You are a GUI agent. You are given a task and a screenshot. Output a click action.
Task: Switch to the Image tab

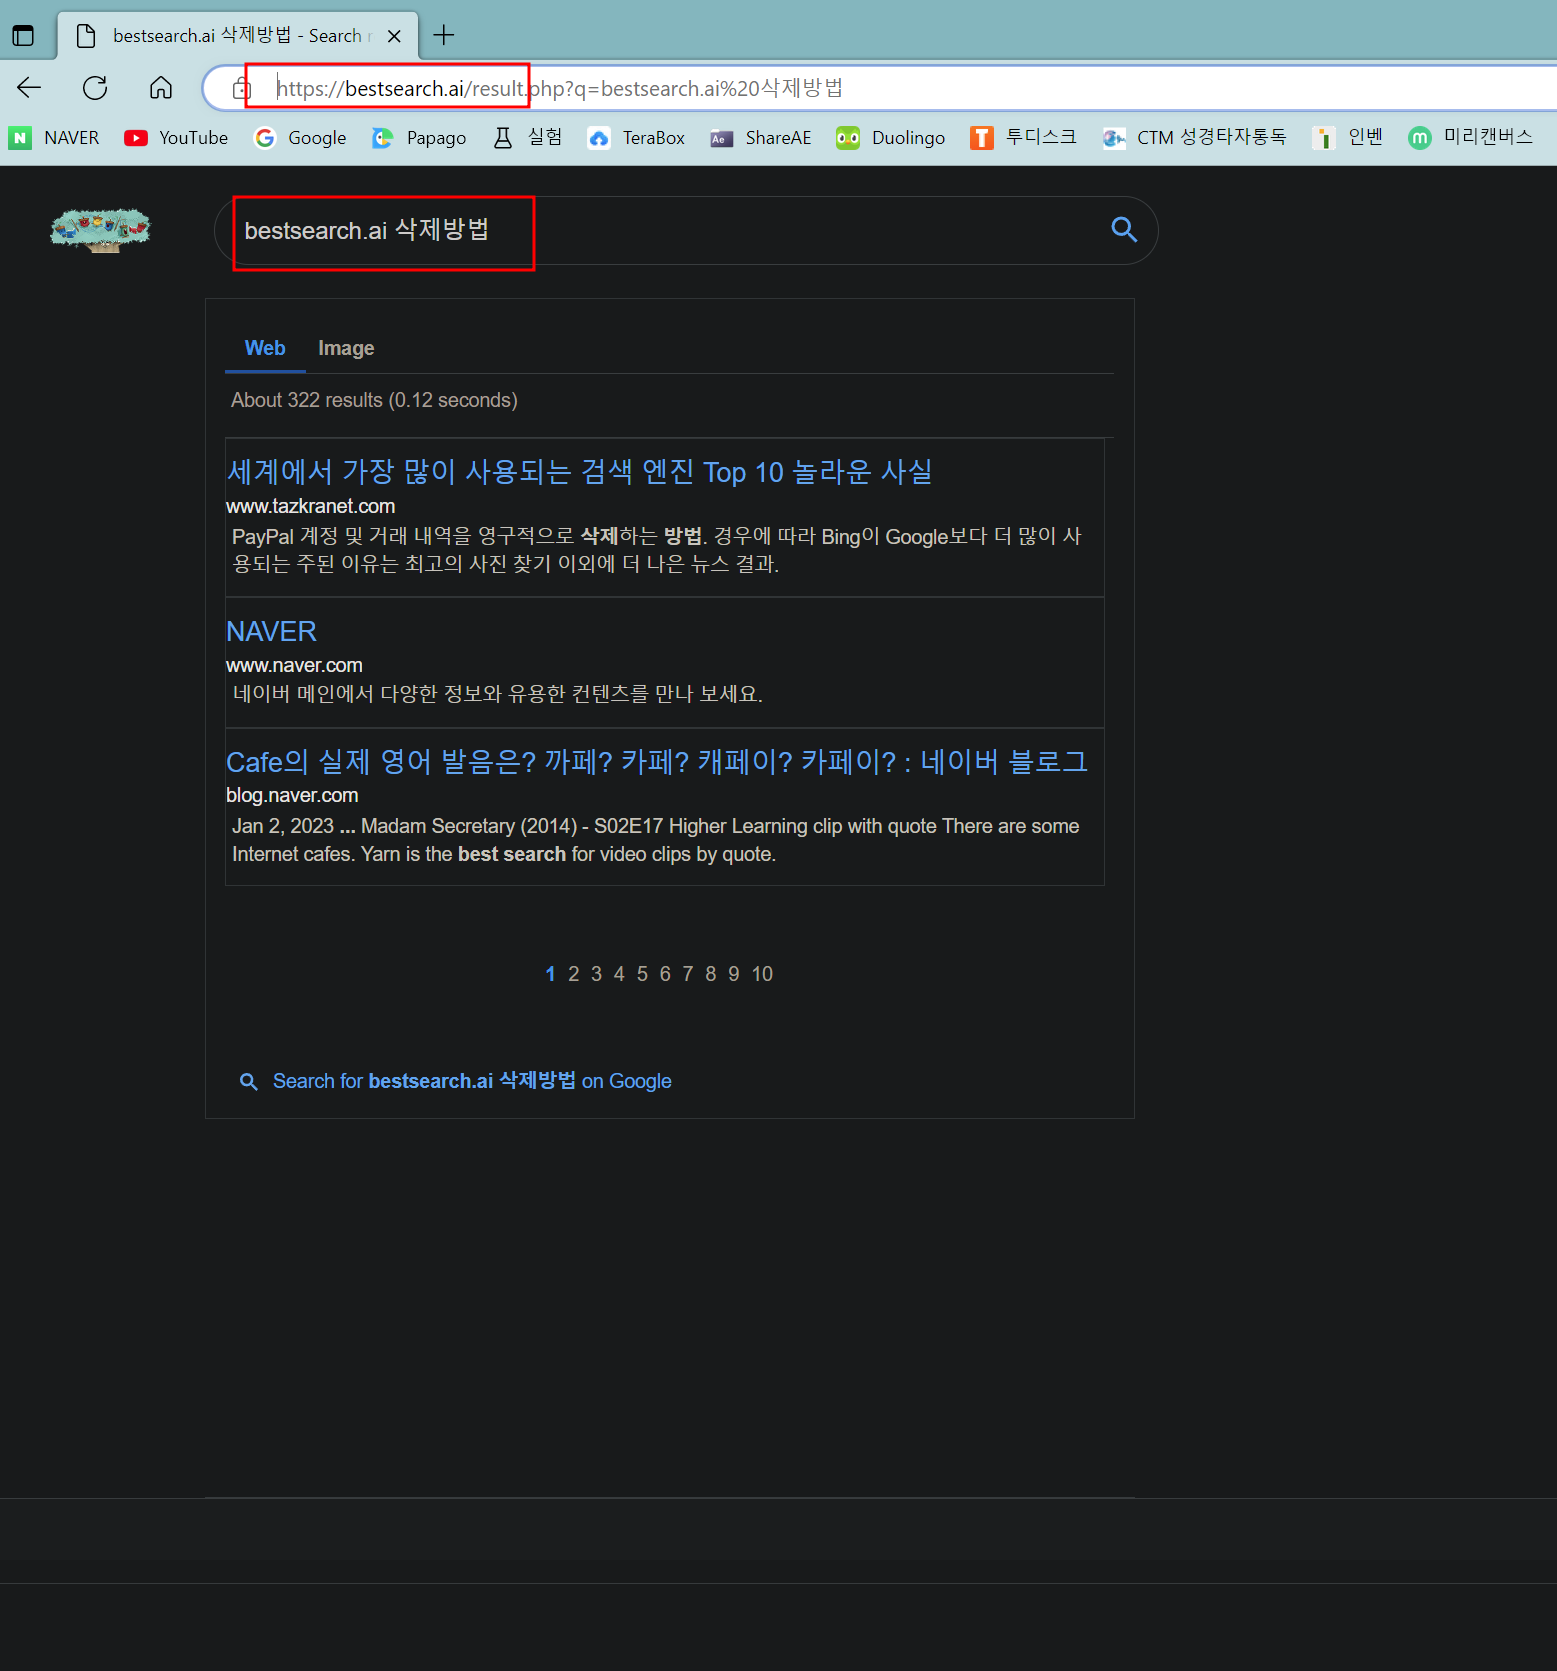pyautogui.click(x=346, y=348)
